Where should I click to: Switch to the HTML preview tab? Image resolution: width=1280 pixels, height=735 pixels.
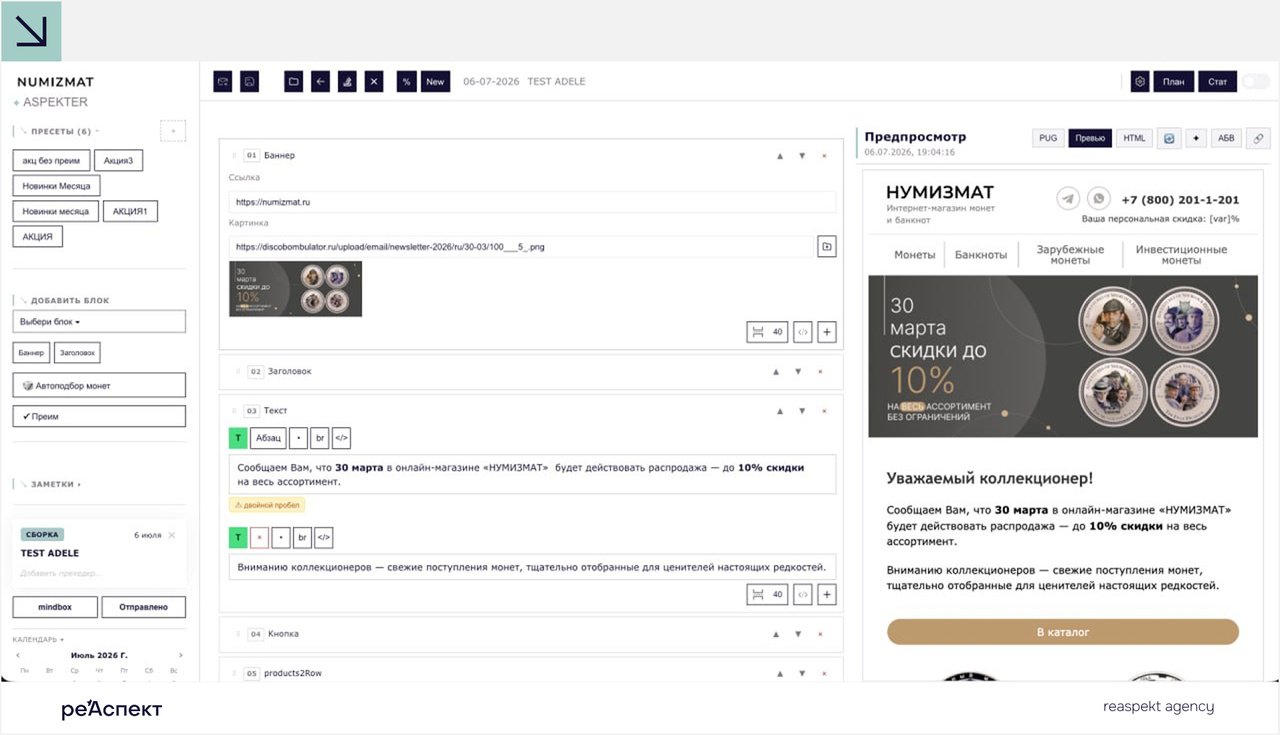point(1134,138)
